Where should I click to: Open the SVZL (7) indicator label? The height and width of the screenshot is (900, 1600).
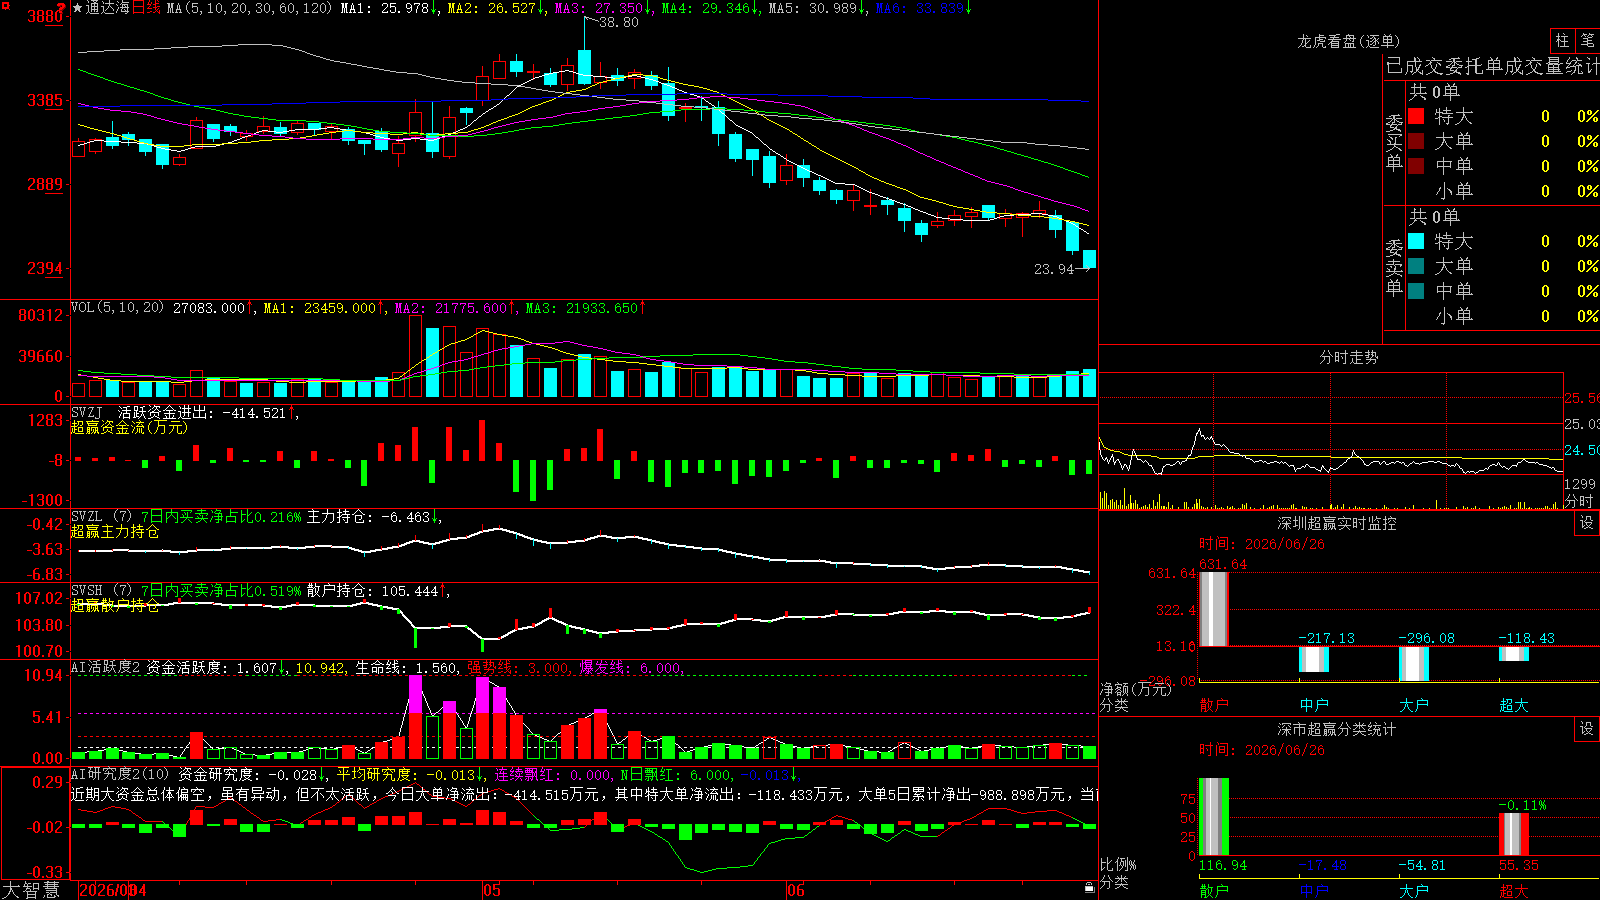101,517
